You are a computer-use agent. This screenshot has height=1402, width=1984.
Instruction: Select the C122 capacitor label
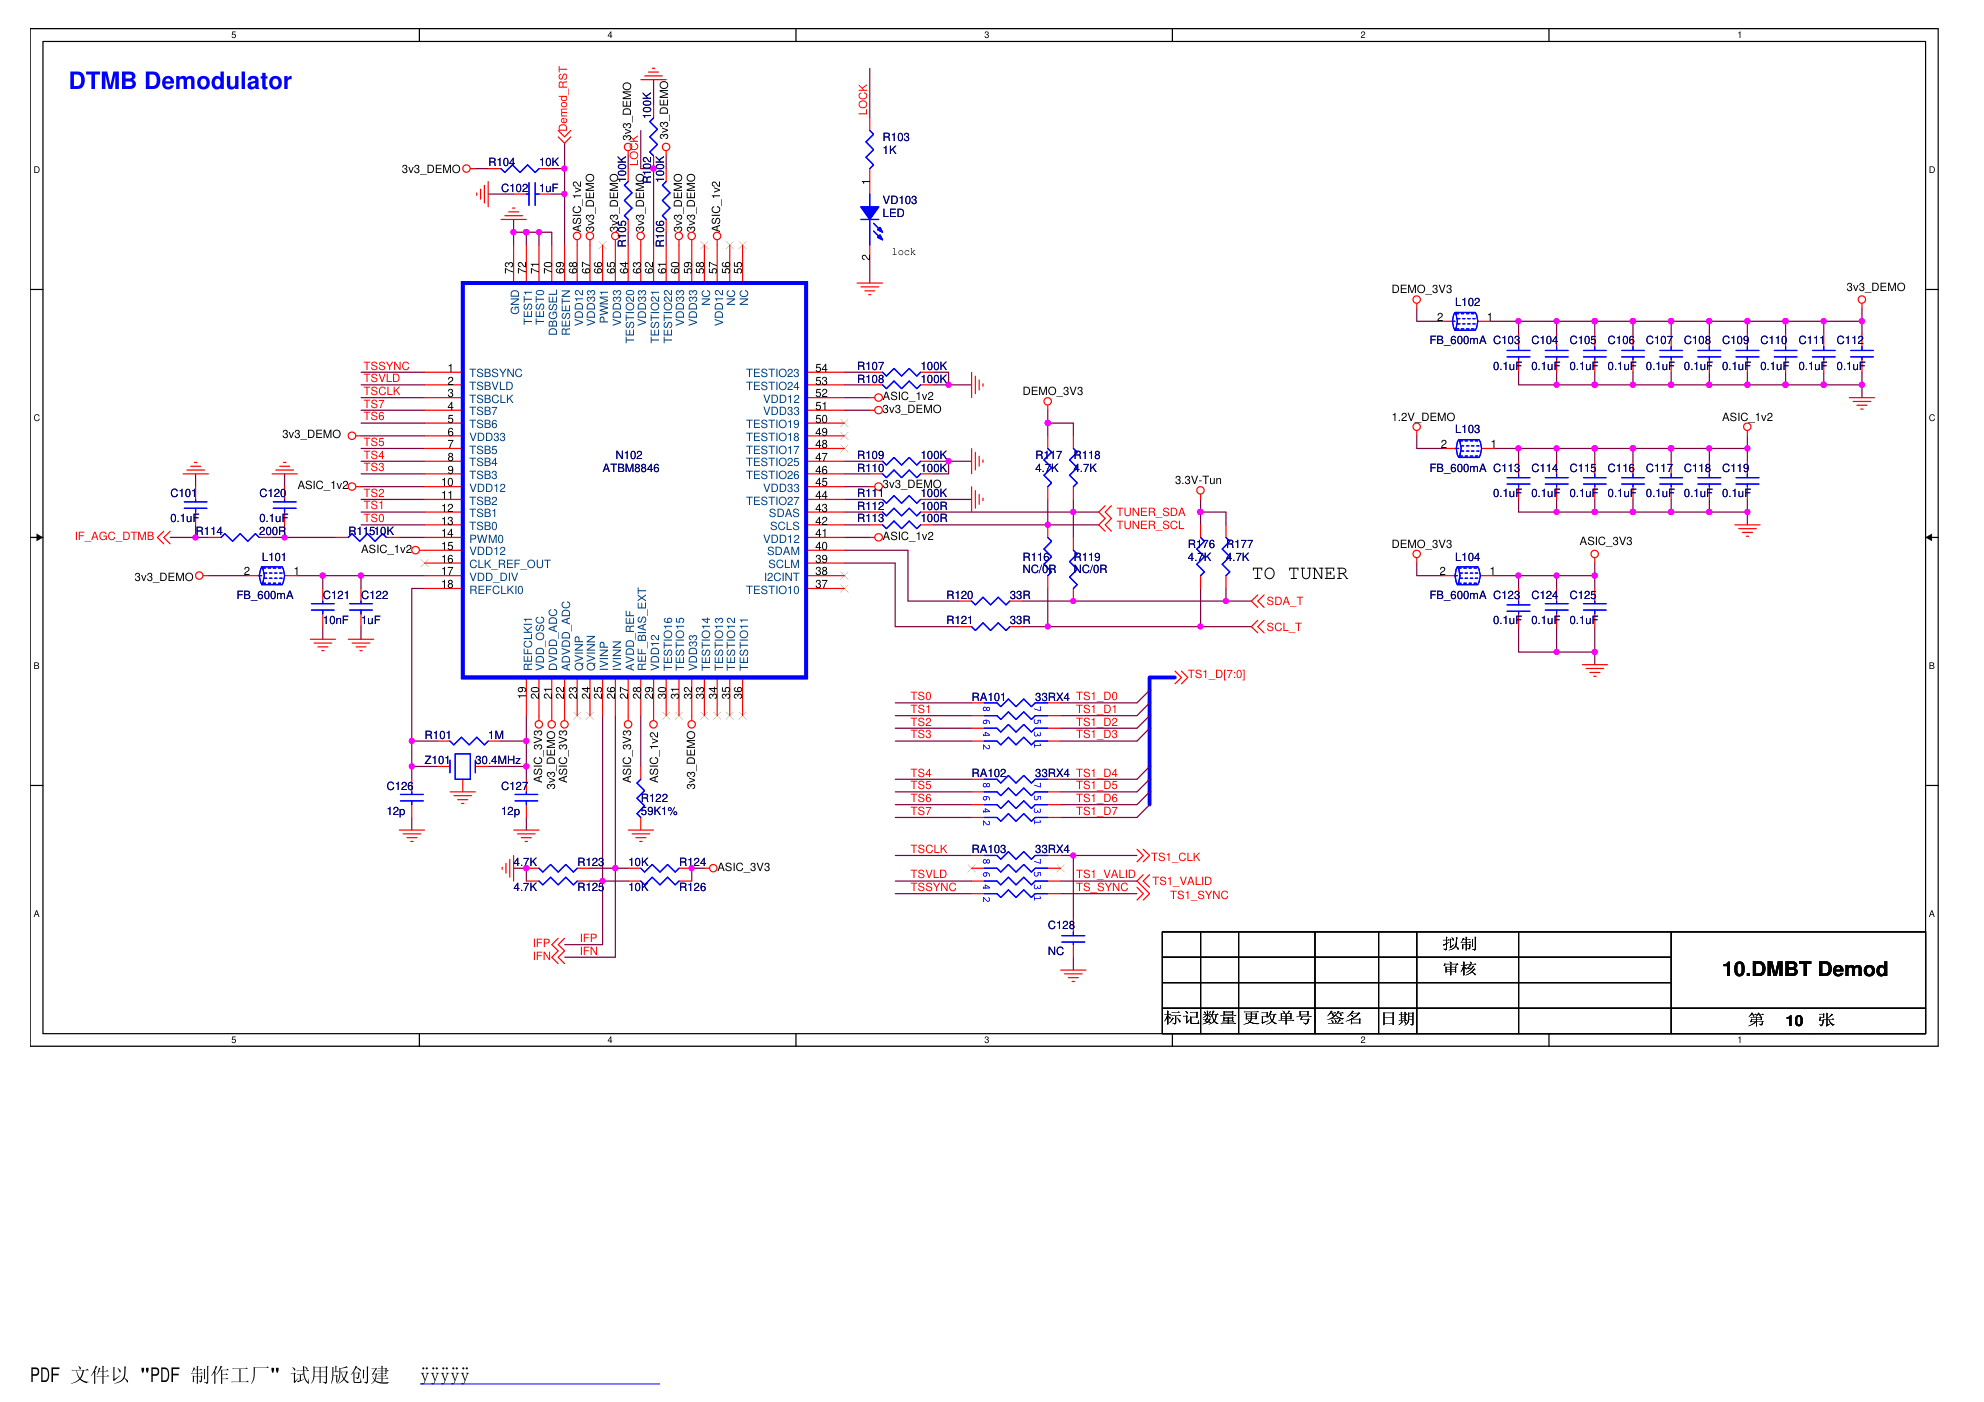pos(375,595)
